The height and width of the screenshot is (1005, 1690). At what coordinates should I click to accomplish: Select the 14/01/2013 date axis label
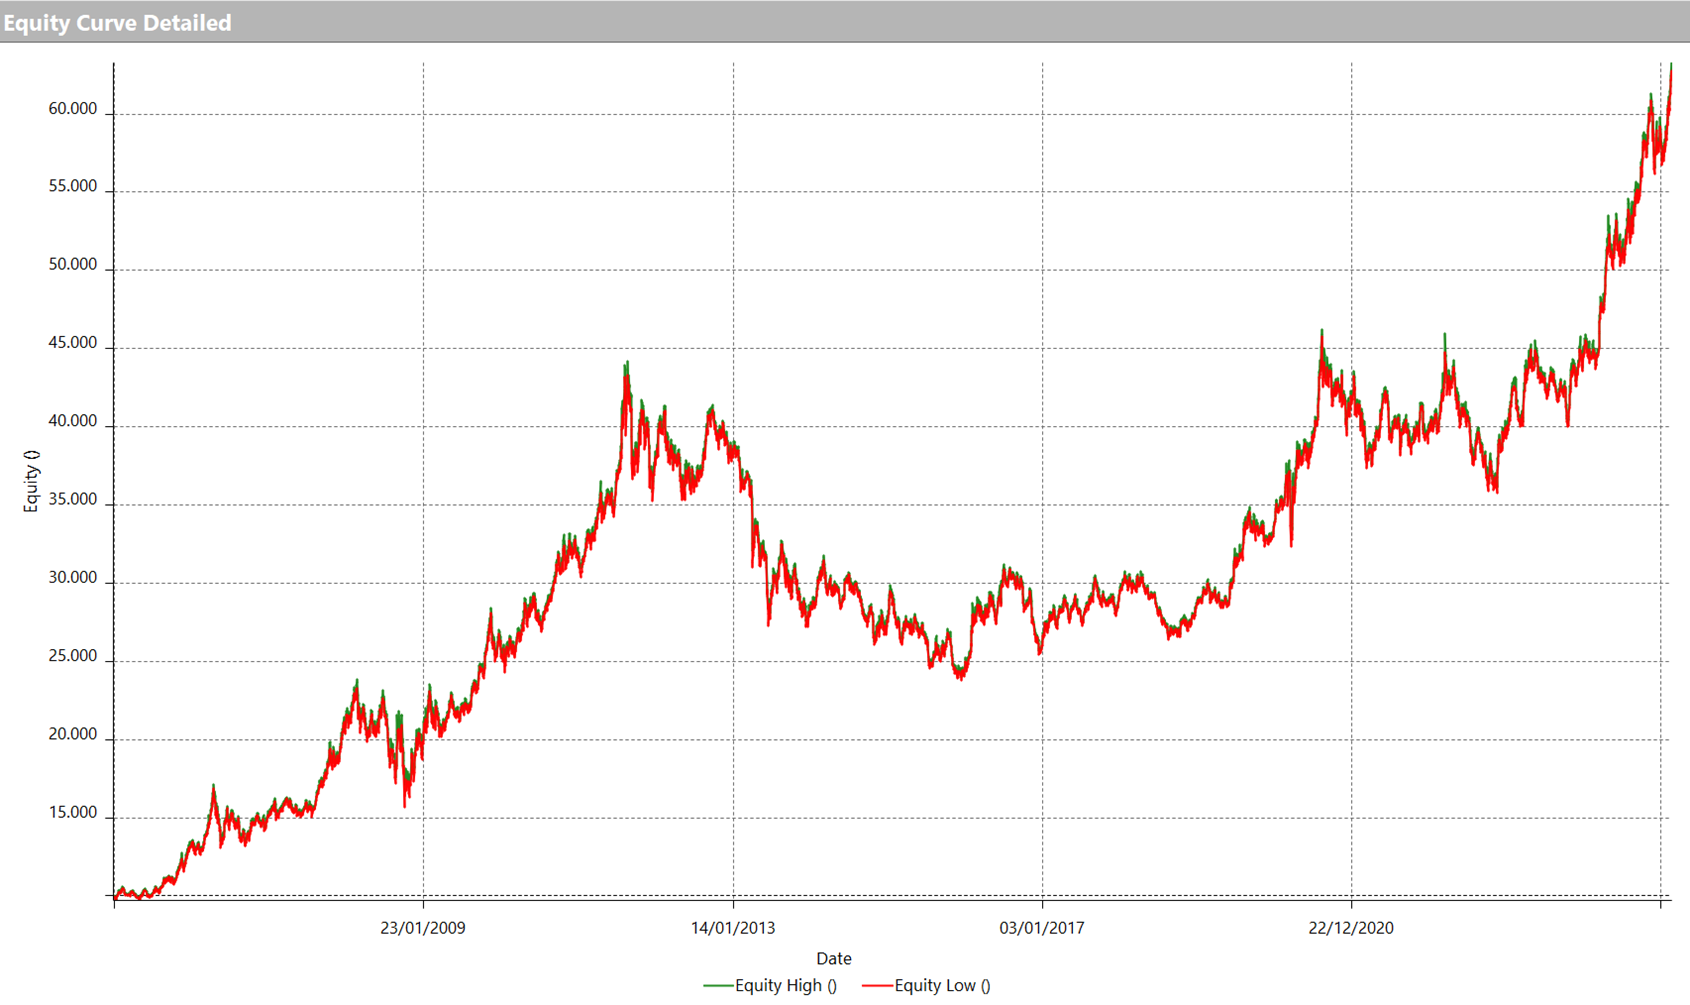pos(733,928)
